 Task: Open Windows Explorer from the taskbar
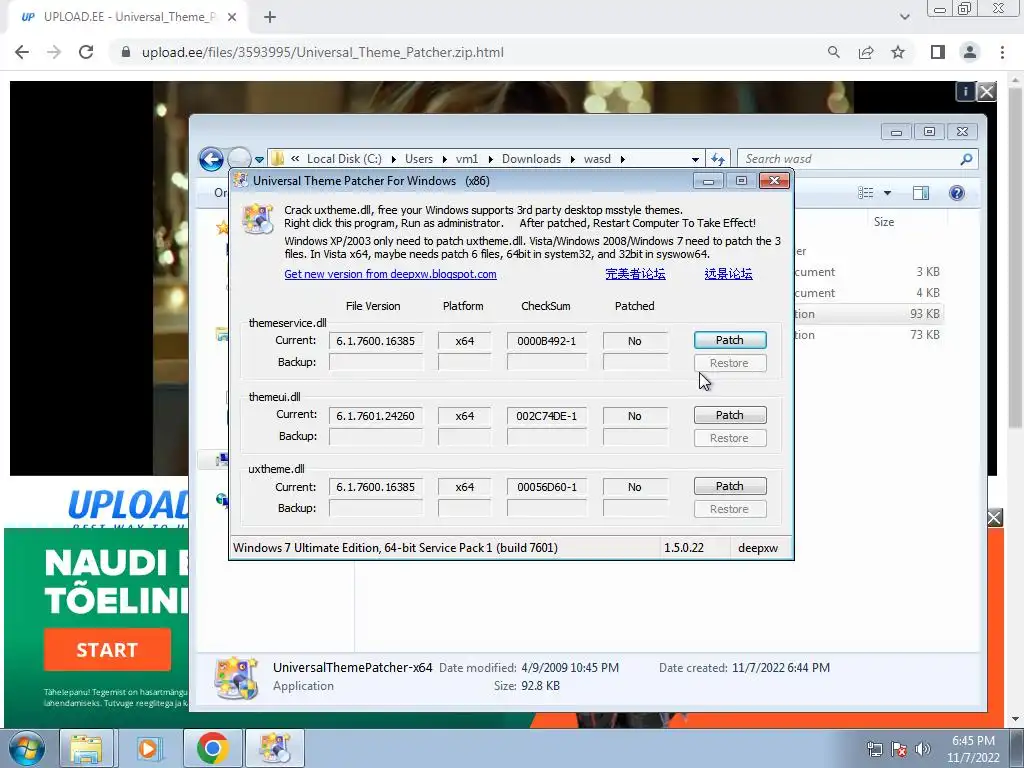point(86,748)
